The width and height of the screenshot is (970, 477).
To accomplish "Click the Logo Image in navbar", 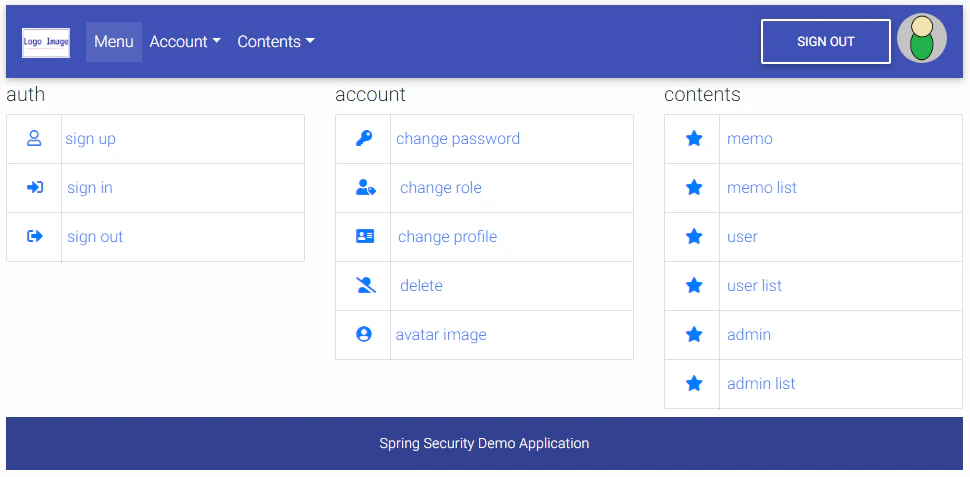I will click(46, 43).
